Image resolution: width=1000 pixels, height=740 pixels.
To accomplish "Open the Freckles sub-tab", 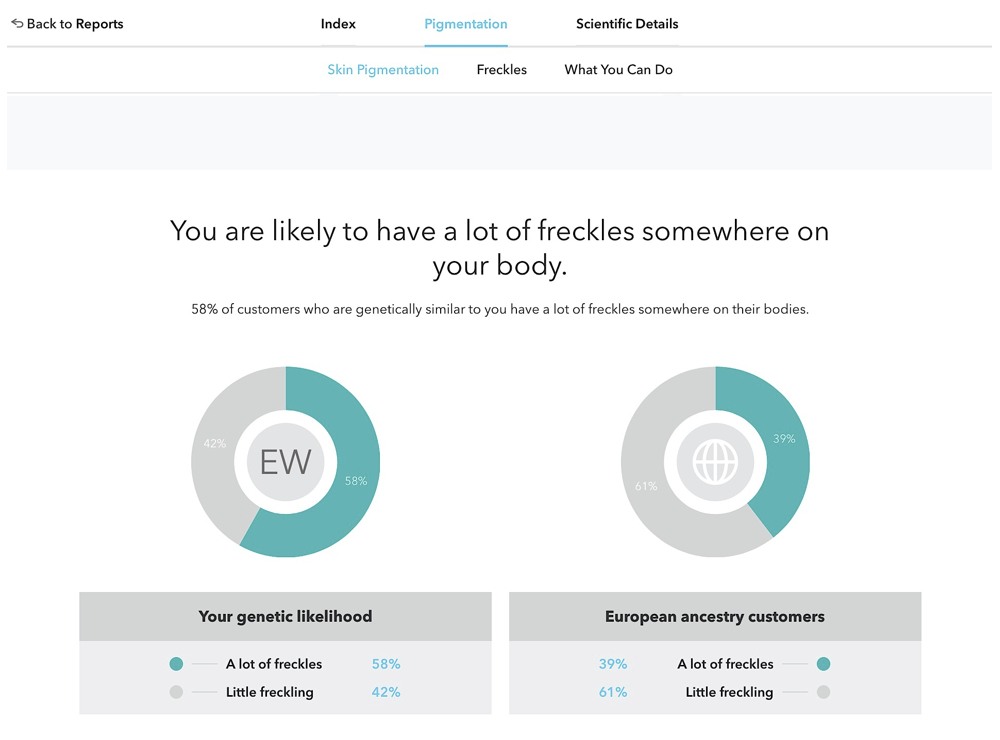I will [501, 70].
